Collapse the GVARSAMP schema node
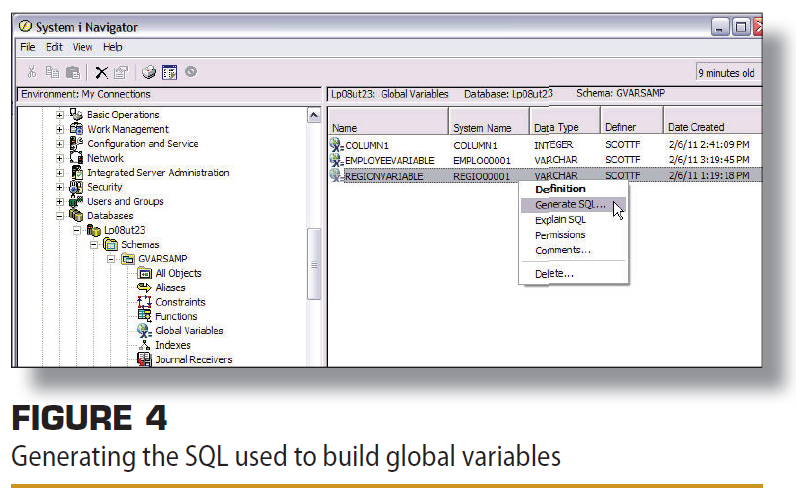796x493 pixels. click(x=111, y=259)
